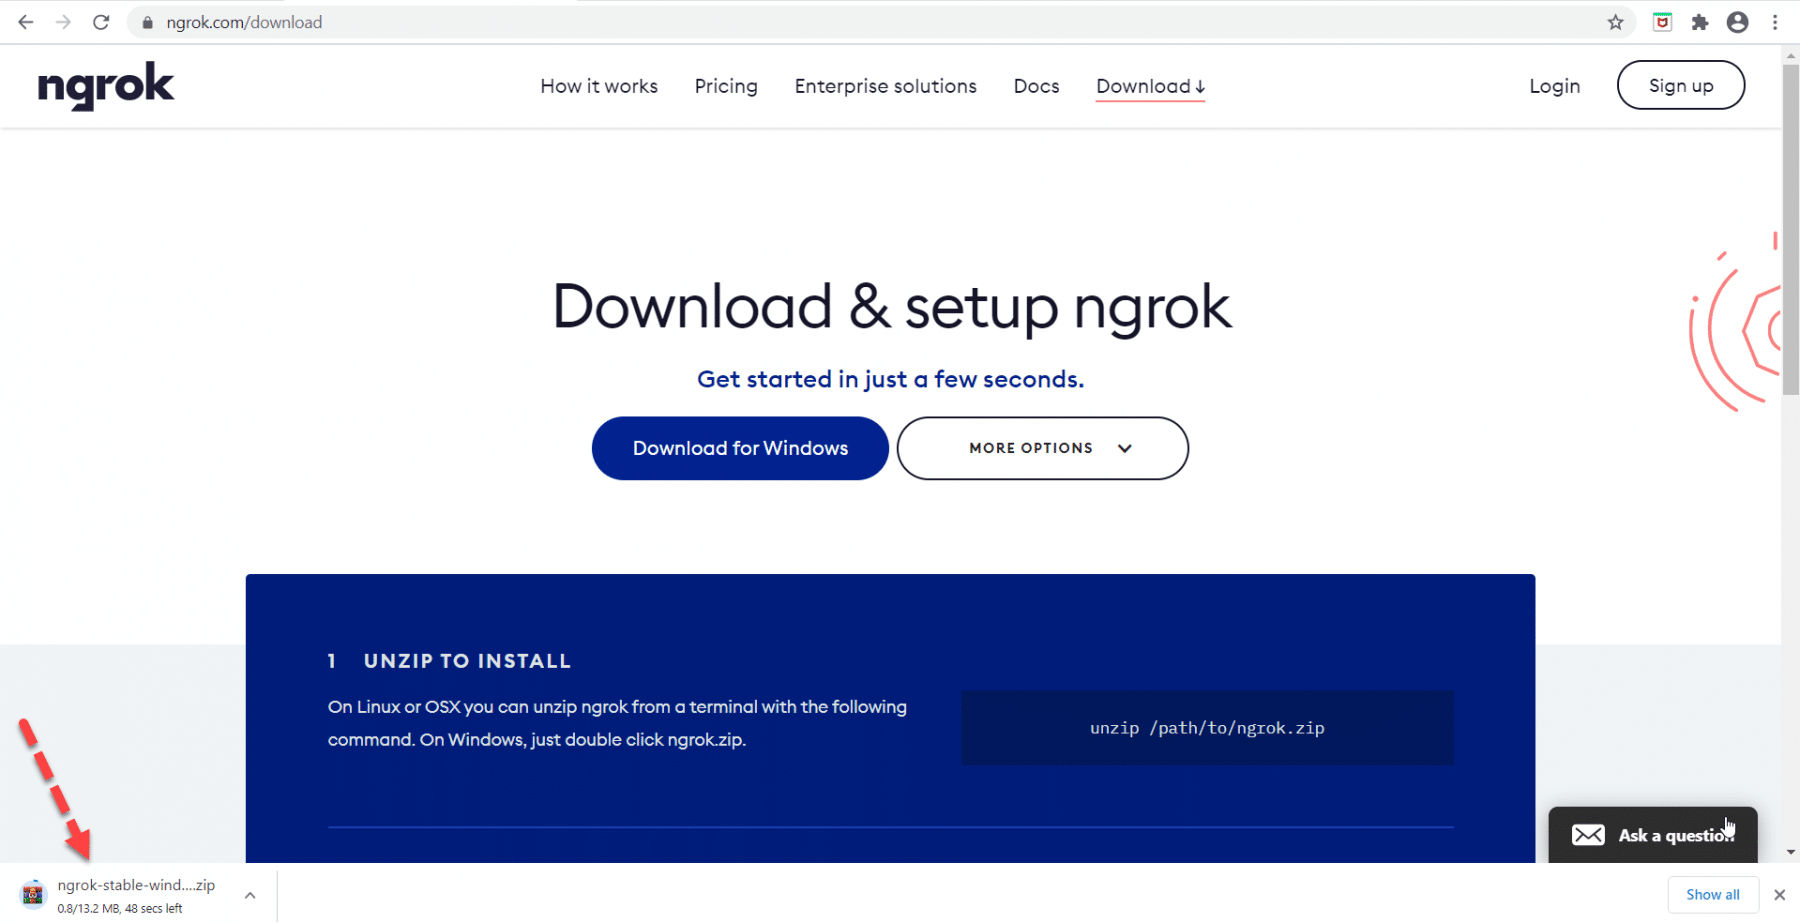The image size is (1800, 923).
Task: Click the ngrok zip file icon in downloads bar
Action: [33, 894]
